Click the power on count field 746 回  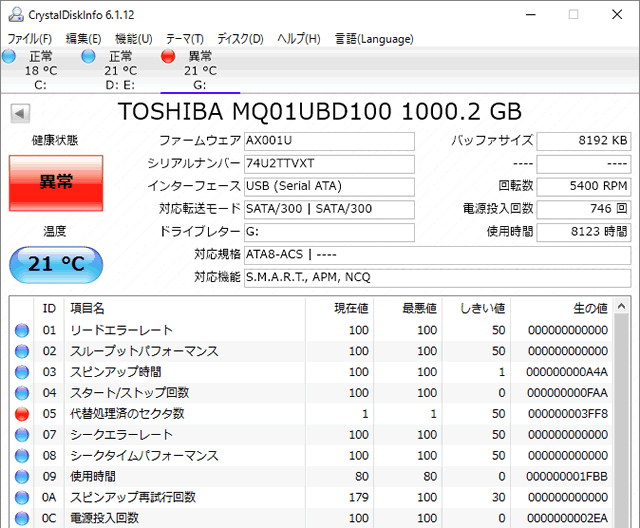pos(584,210)
